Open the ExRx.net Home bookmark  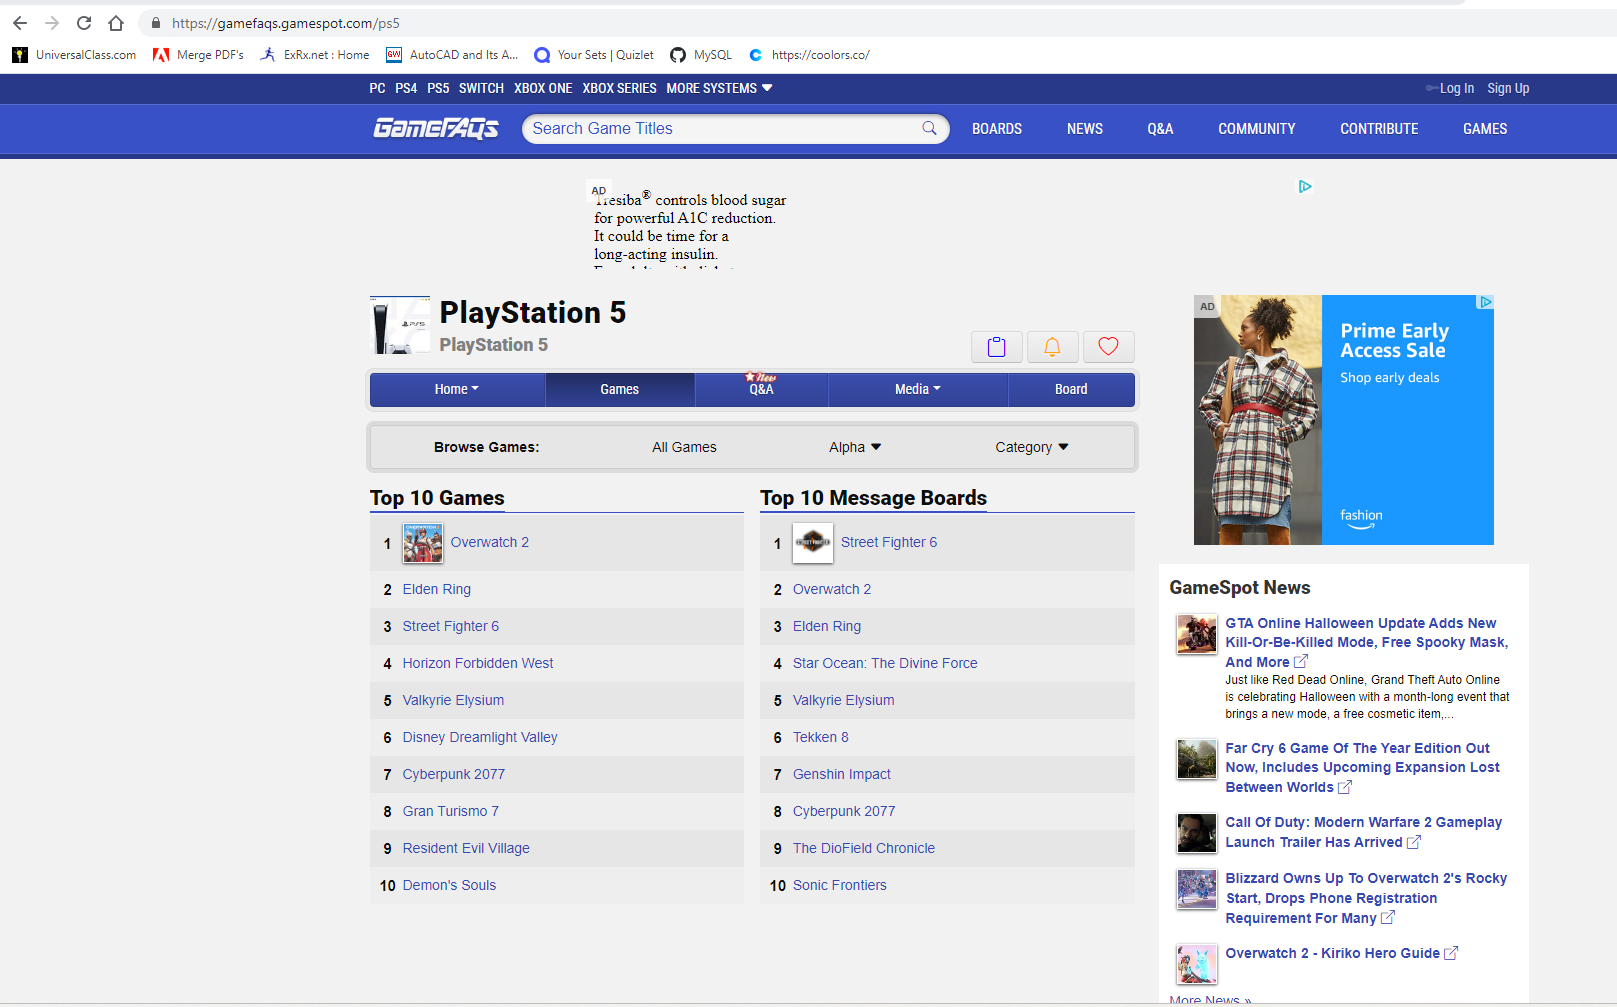315,55
